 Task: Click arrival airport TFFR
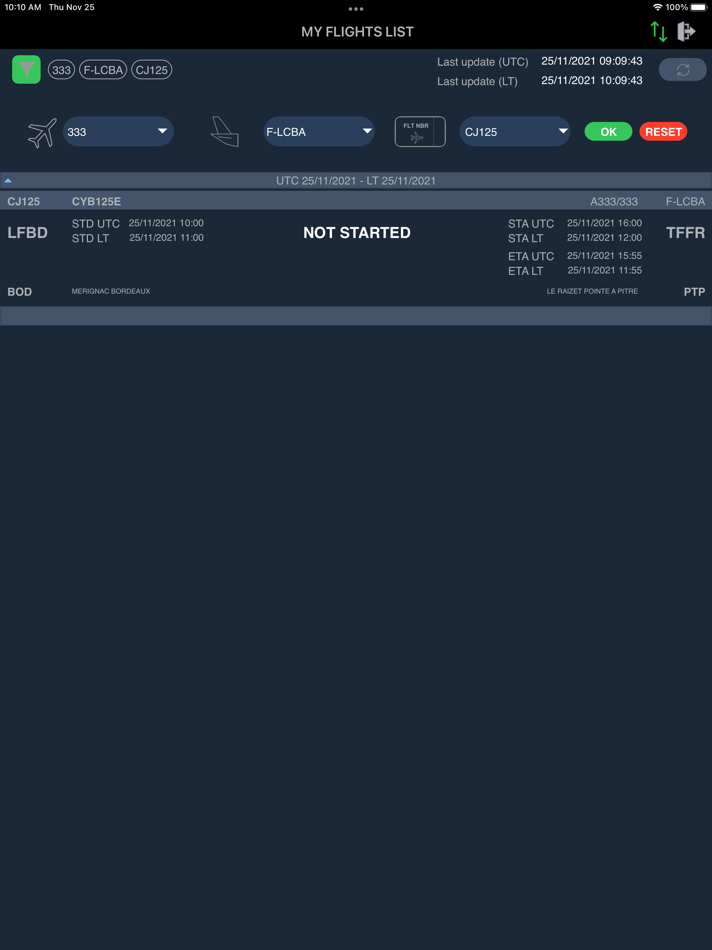coord(685,233)
